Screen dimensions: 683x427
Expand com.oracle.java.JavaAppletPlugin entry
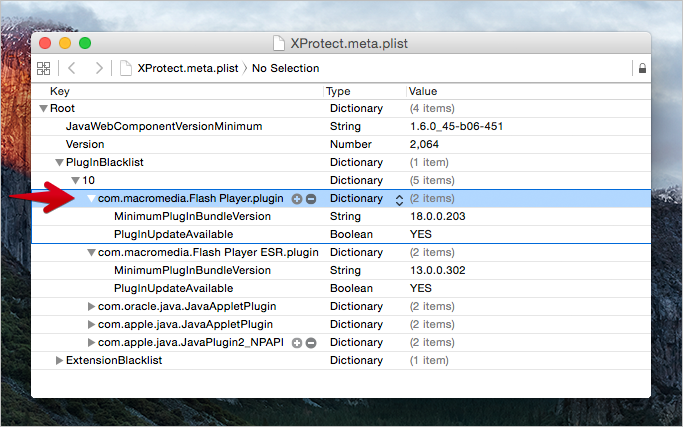(91, 306)
